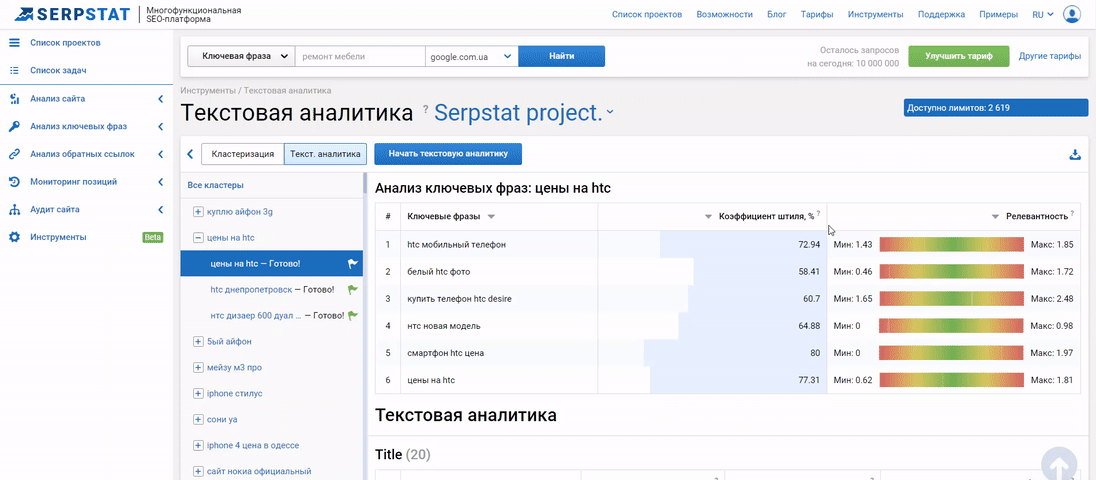This screenshot has width=1096, height=480.
Task: Click the clock icon for Мониторинг позиций
Action: 14,182
